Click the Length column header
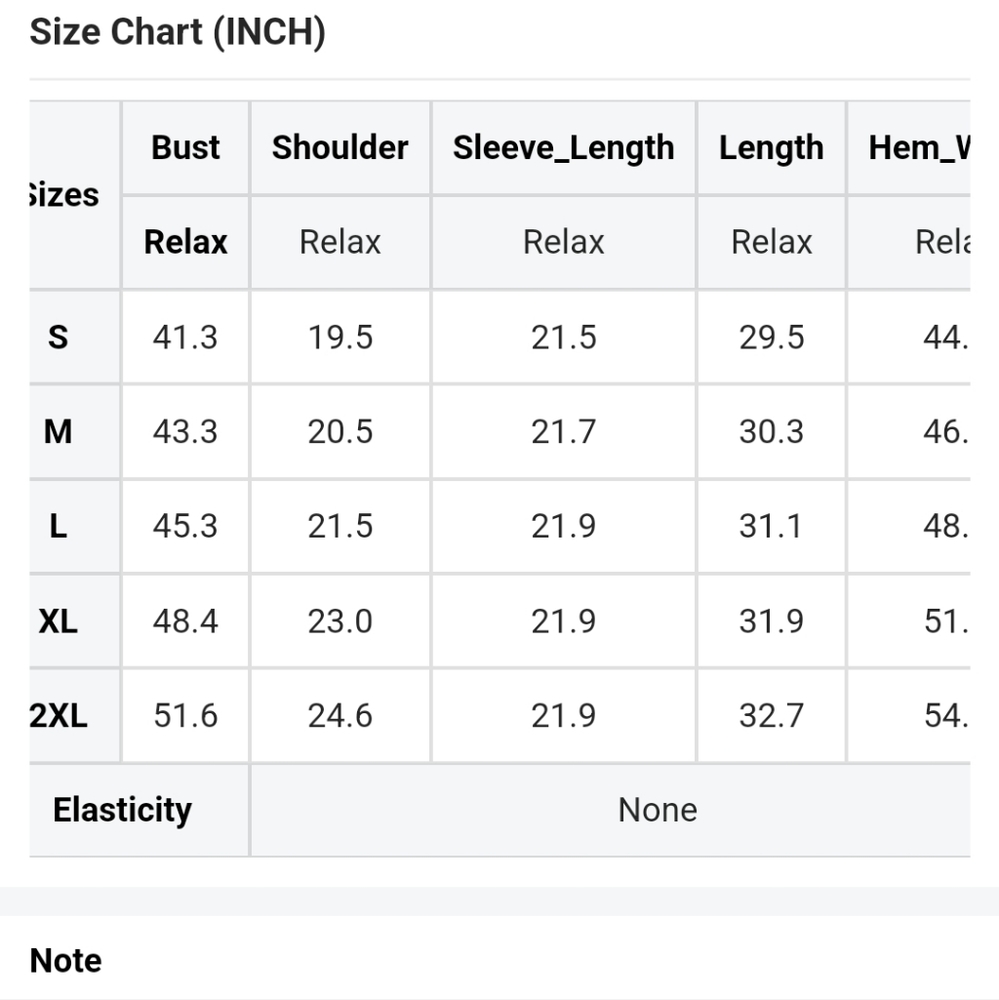Image resolution: width=999 pixels, height=1000 pixels. pyautogui.click(x=771, y=148)
